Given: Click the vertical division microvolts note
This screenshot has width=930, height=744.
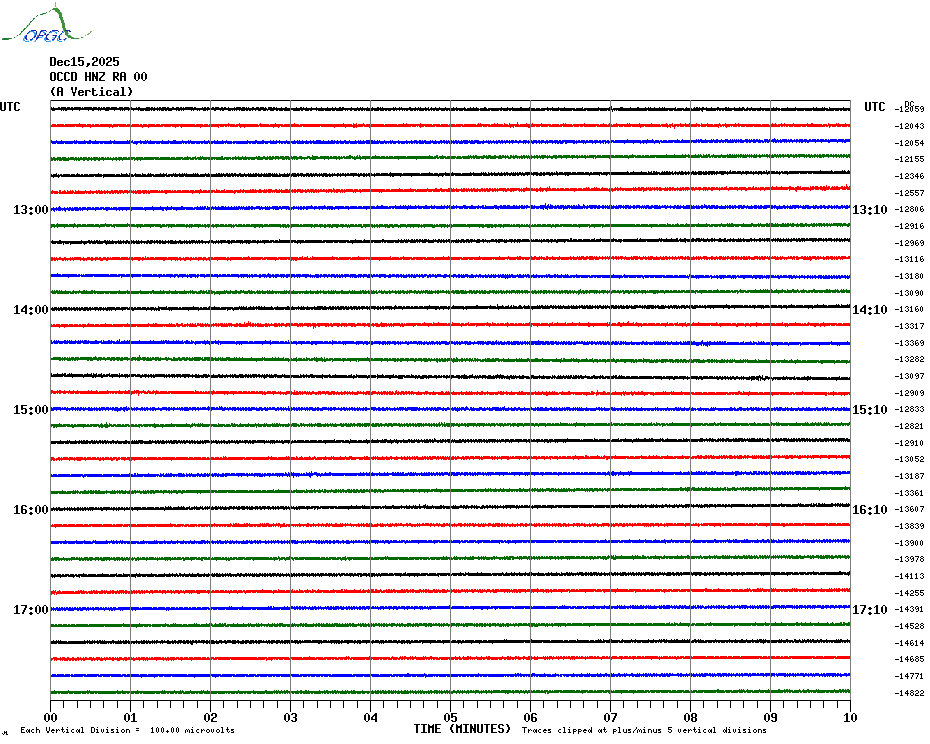Looking at the screenshot, I should (x=127, y=731).
